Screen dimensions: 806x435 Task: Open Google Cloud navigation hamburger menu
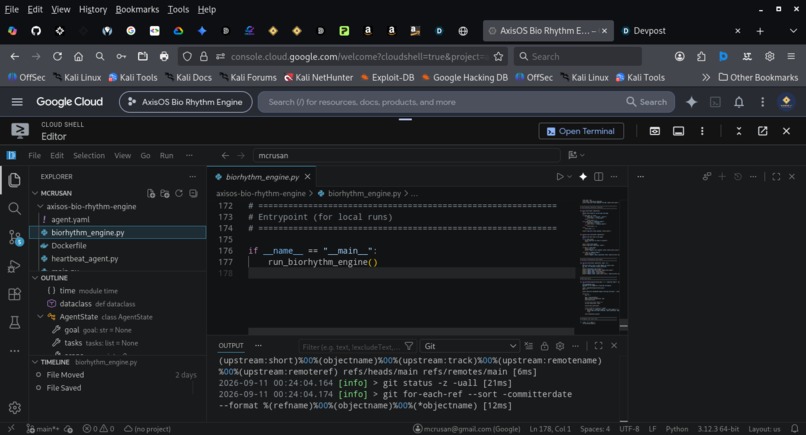pyautogui.click(x=17, y=102)
